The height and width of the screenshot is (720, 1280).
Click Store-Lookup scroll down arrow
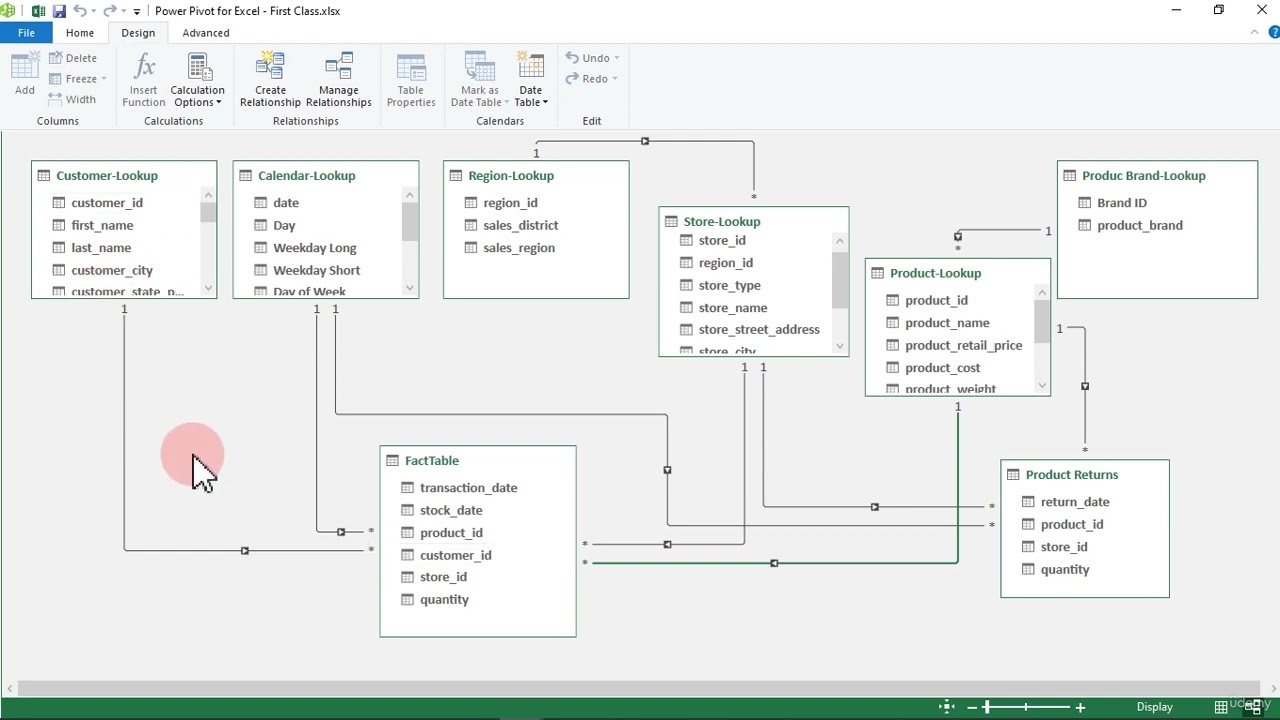(840, 346)
